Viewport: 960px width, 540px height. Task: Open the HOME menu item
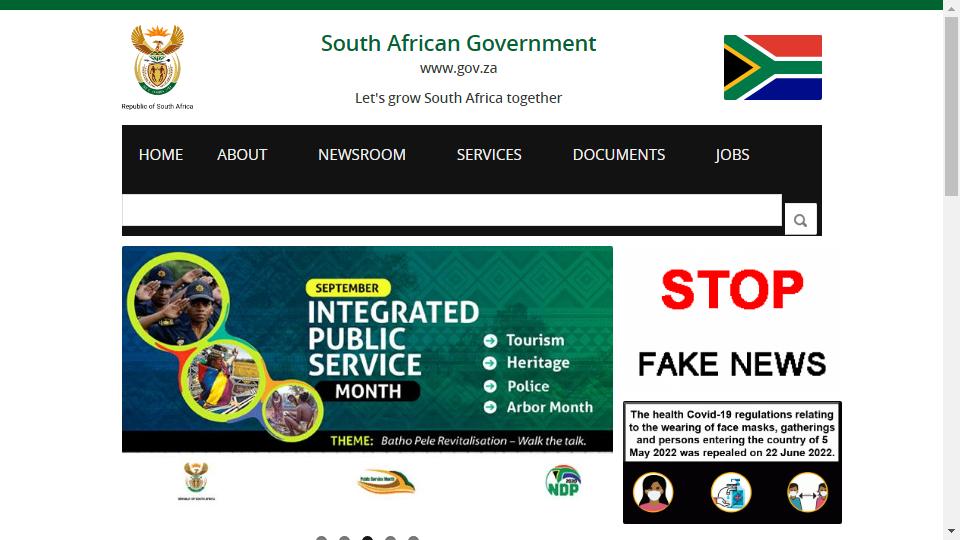pos(161,155)
